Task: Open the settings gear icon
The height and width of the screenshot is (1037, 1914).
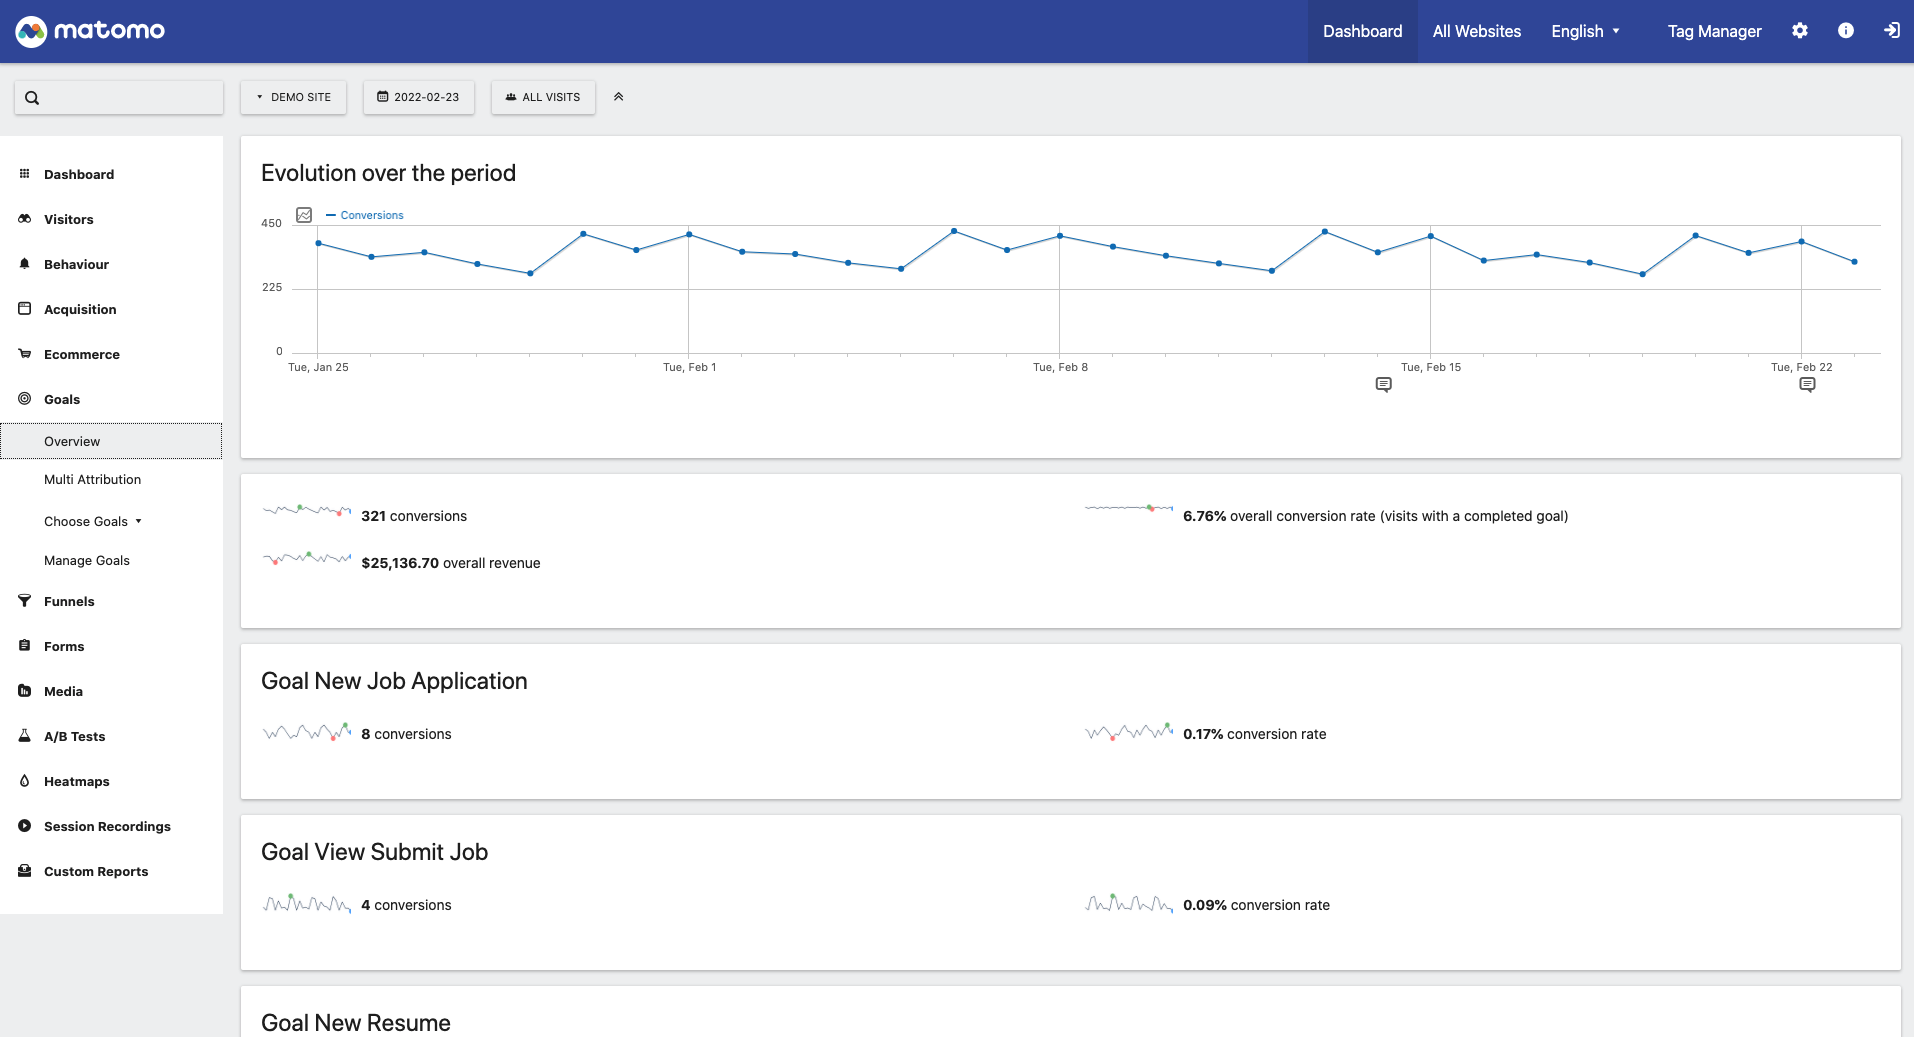Action: [1799, 31]
